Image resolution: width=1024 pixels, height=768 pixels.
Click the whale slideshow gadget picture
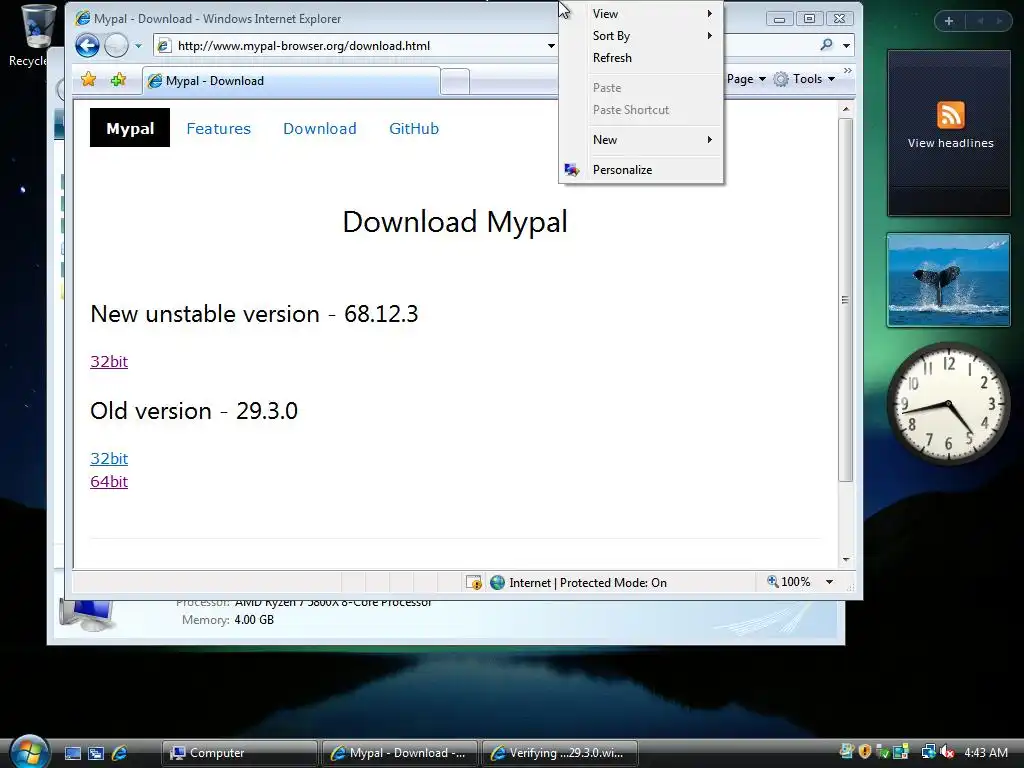[948, 280]
